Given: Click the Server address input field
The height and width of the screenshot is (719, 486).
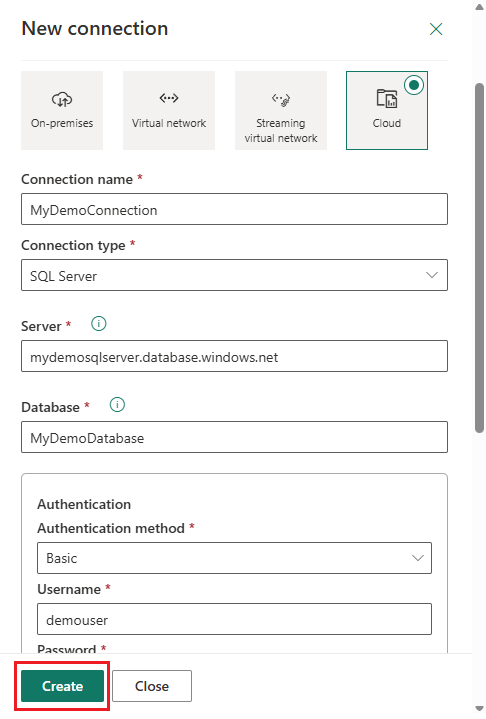Looking at the screenshot, I should (x=234, y=356).
